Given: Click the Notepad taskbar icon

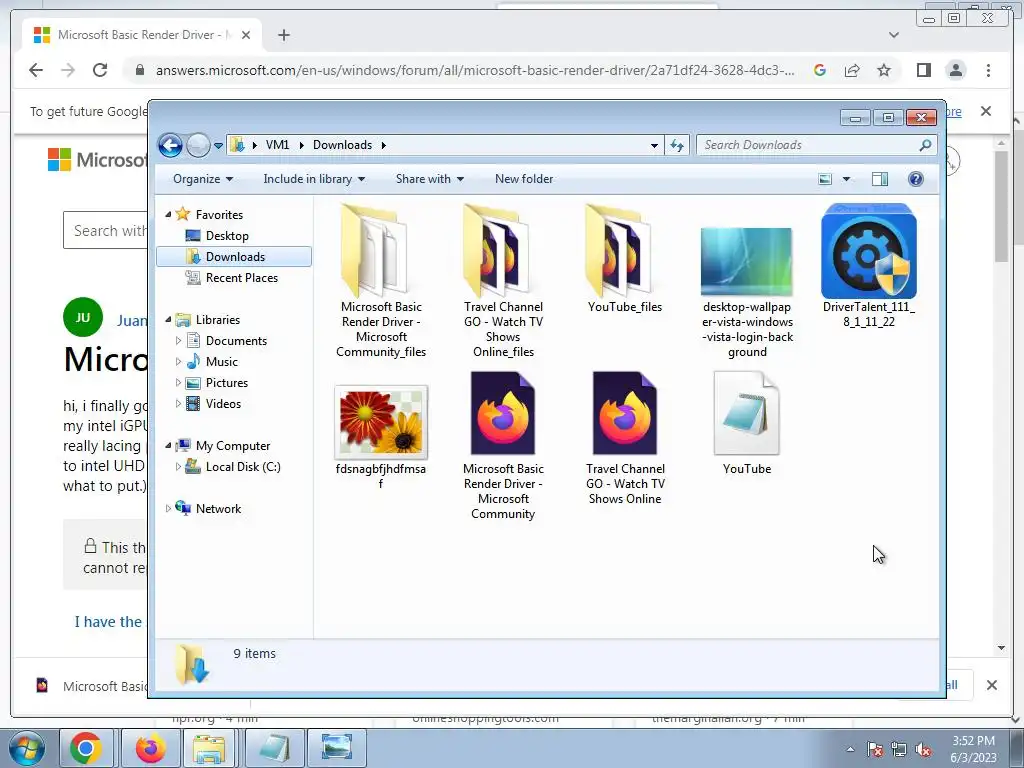Looking at the screenshot, I should [x=275, y=748].
